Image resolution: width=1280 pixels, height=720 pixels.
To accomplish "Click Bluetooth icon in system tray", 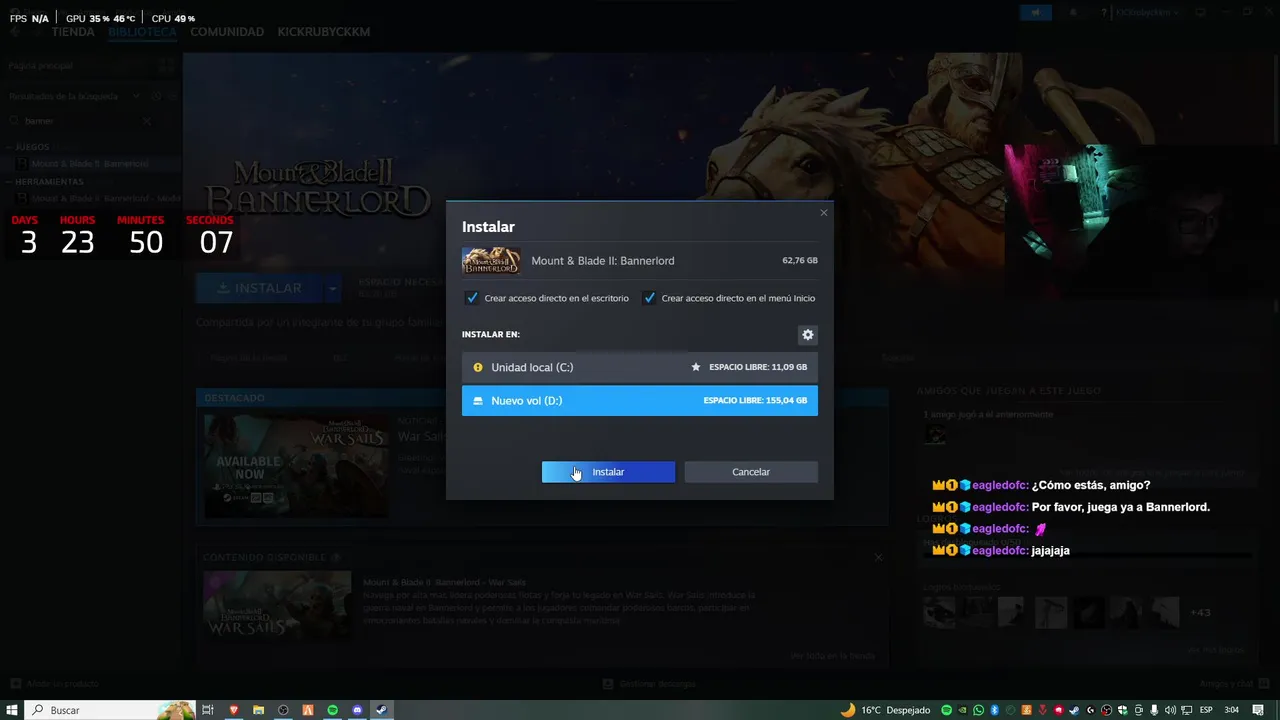I will tap(995, 710).
